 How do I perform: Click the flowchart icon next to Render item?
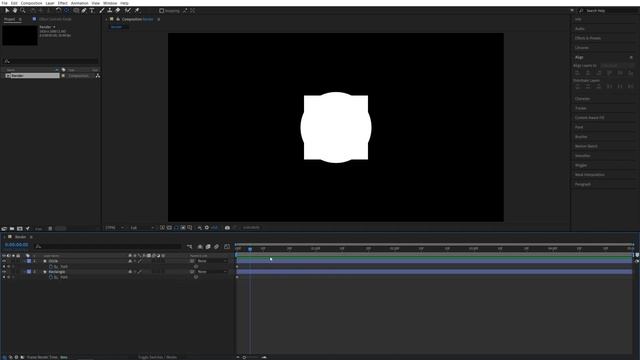tap(98, 76)
